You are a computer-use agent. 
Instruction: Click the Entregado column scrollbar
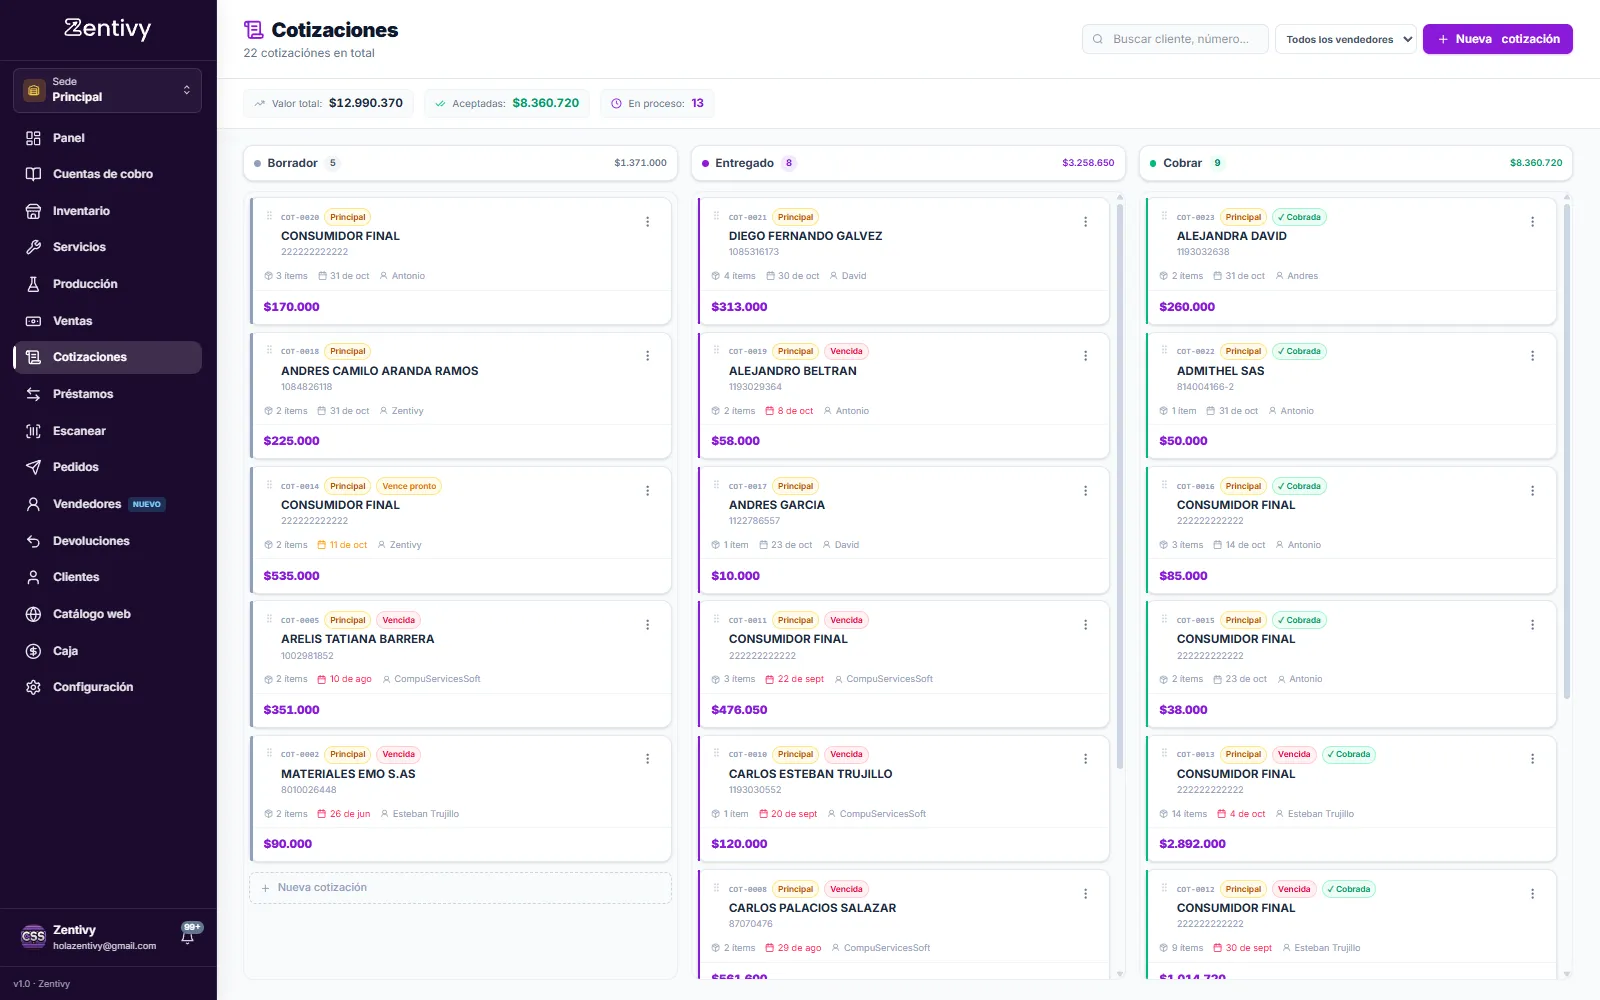point(1120,485)
